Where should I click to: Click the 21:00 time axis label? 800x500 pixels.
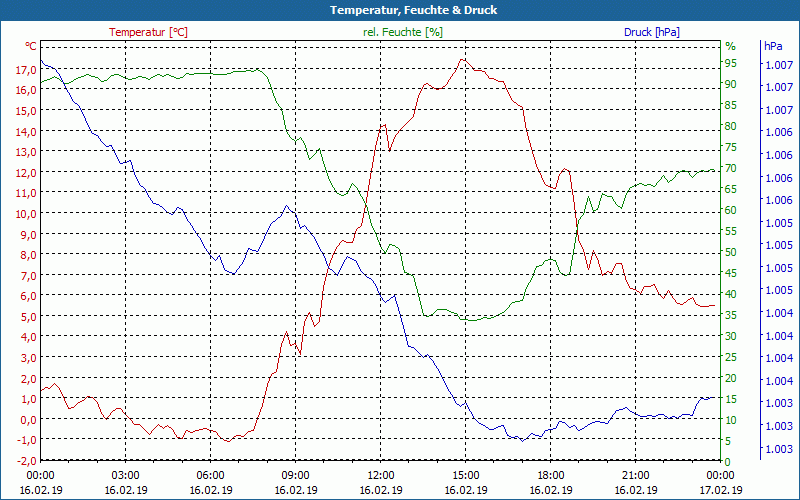click(x=636, y=476)
